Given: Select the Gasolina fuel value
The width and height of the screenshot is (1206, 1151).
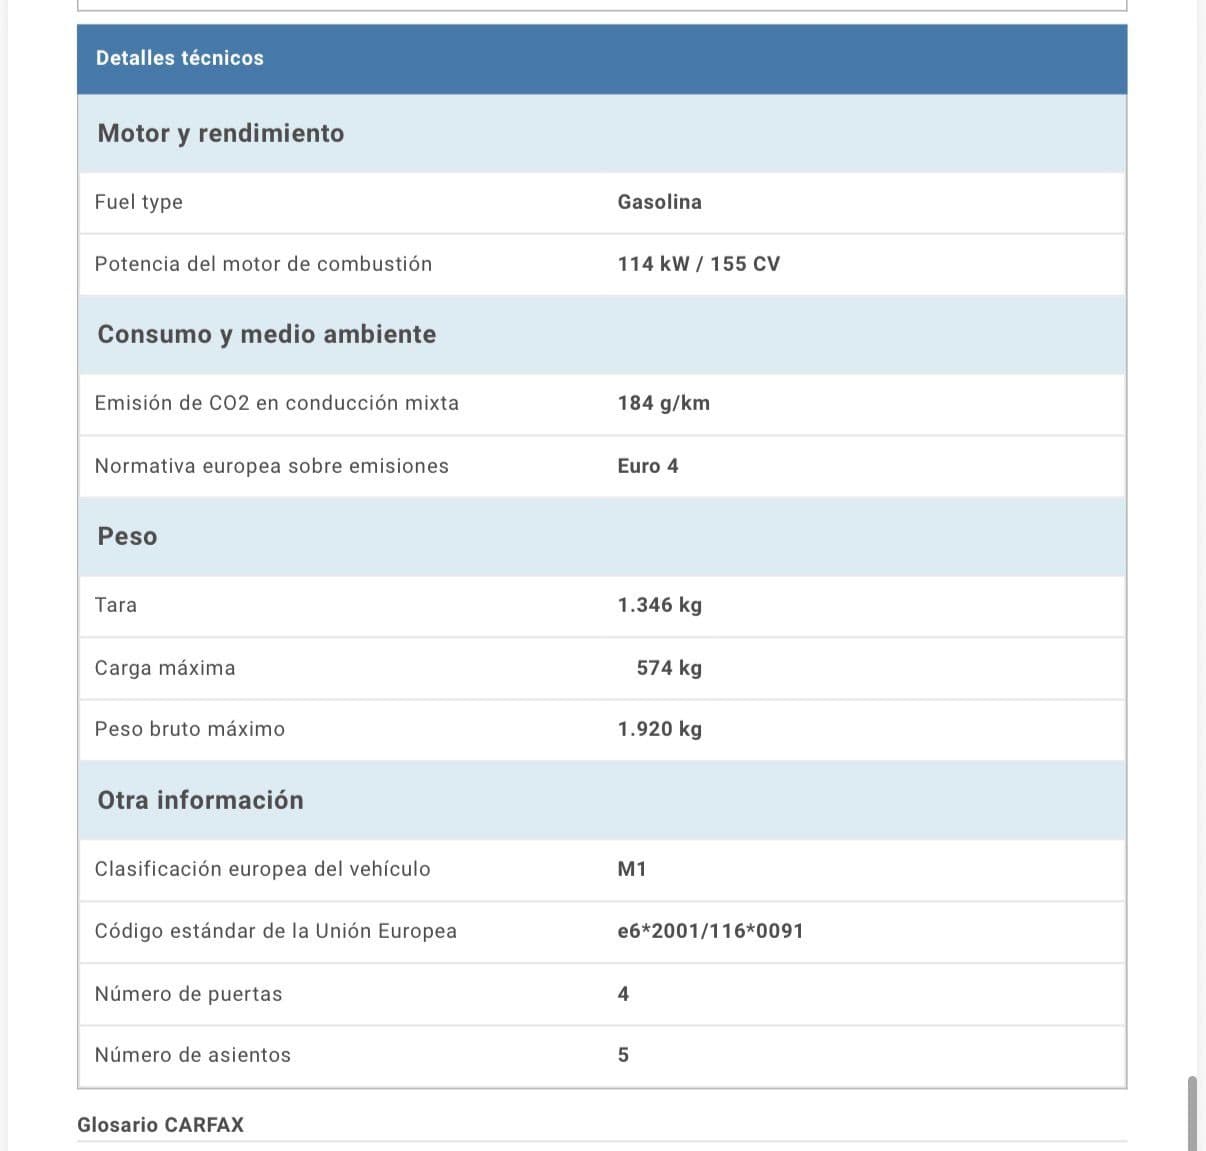Looking at the screenshot, I should click(659, 202).
